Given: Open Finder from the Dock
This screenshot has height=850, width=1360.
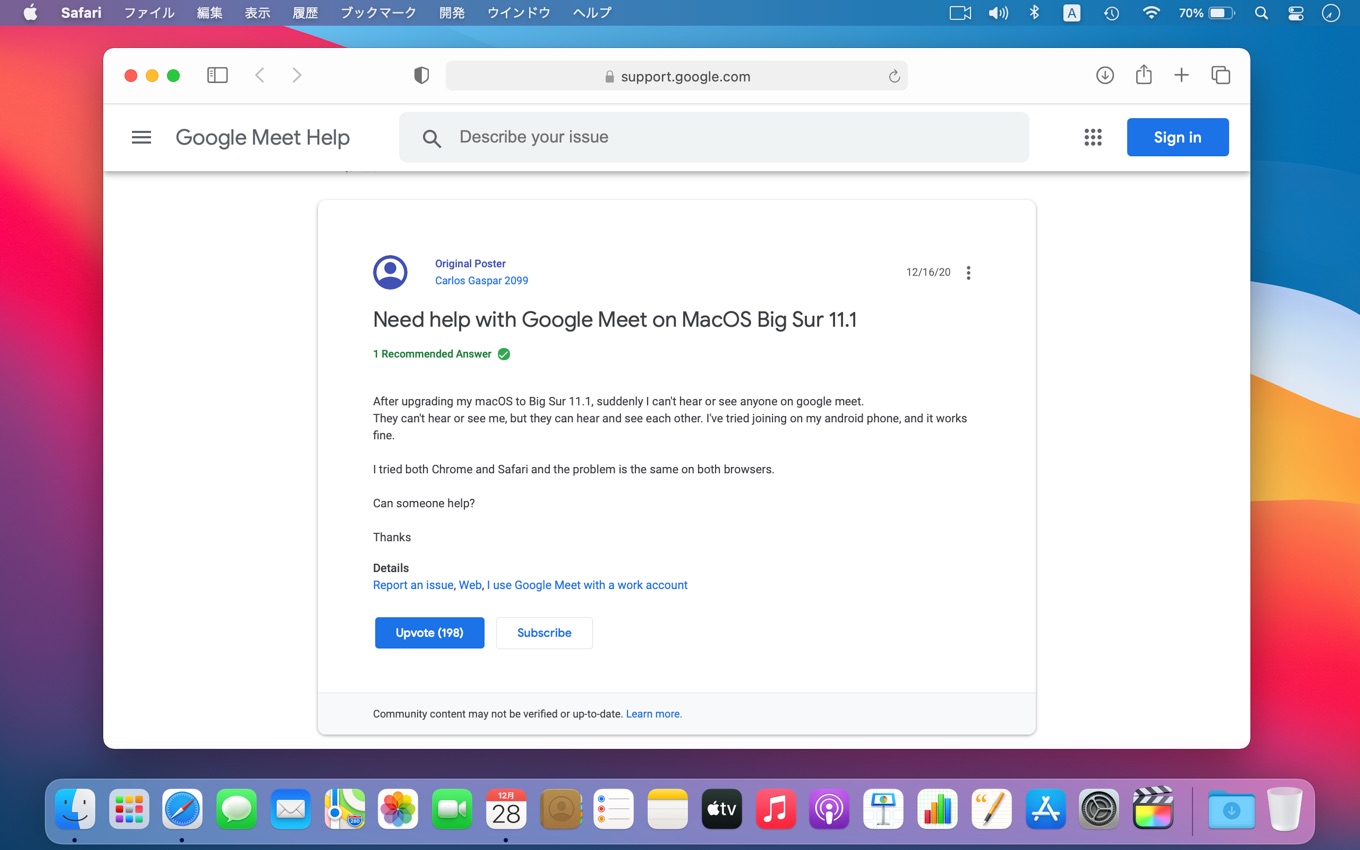Looking at the screenshot, I should point(75,809).
